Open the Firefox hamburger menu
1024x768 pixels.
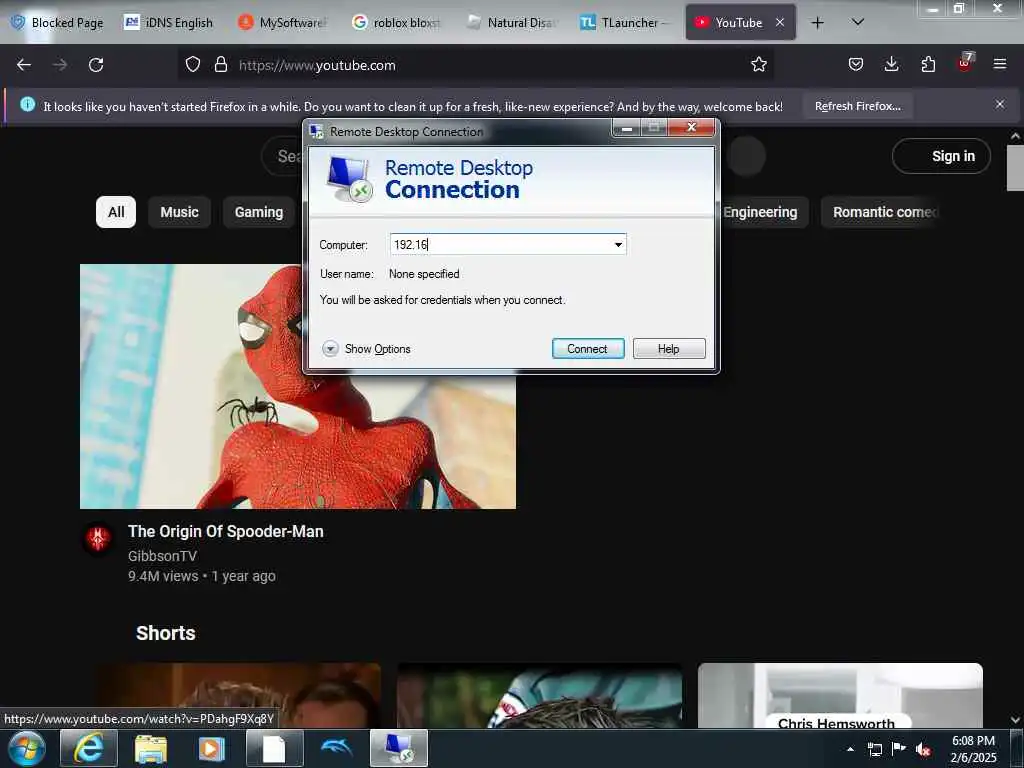pyautogui.click(x=999, y=65)
